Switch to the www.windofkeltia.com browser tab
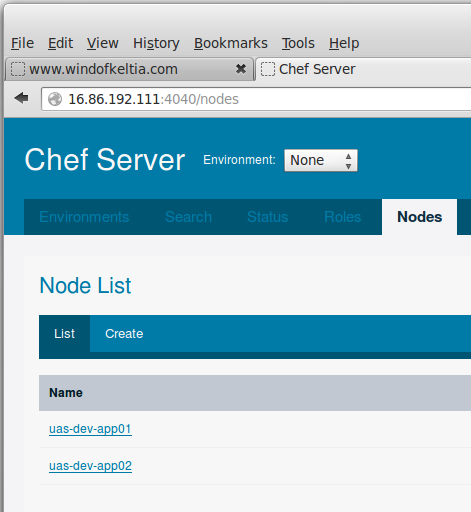Screen dimensions: 471x512 pyautogui.click(x=129, y=69)
